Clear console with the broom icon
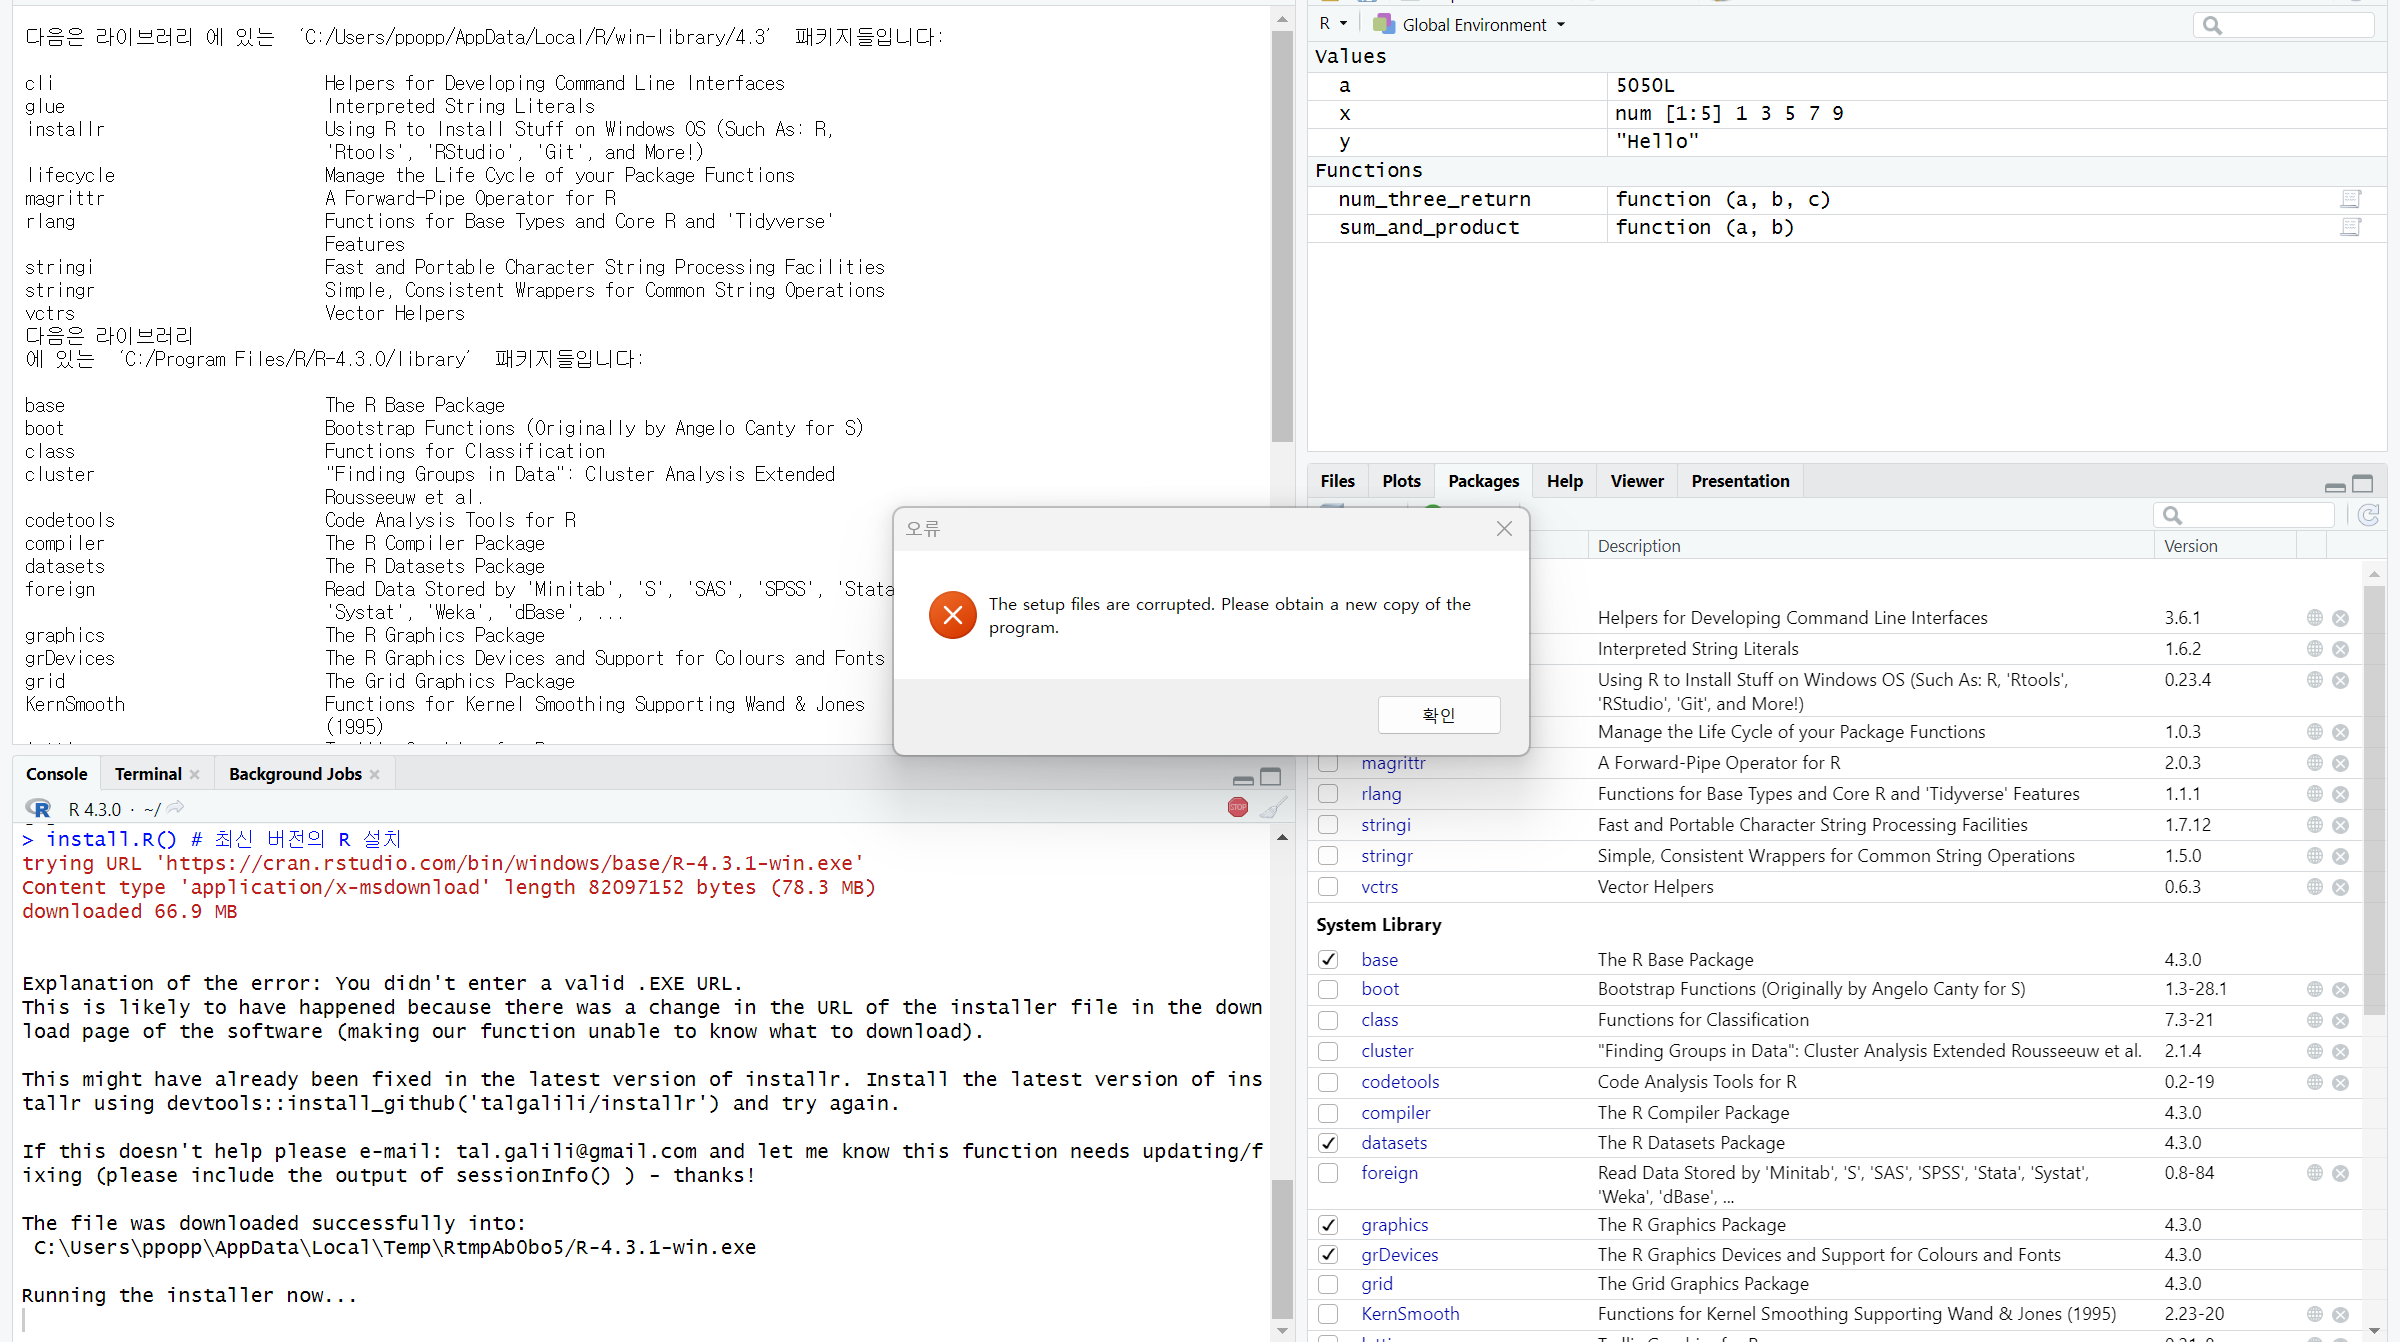 1272,808
